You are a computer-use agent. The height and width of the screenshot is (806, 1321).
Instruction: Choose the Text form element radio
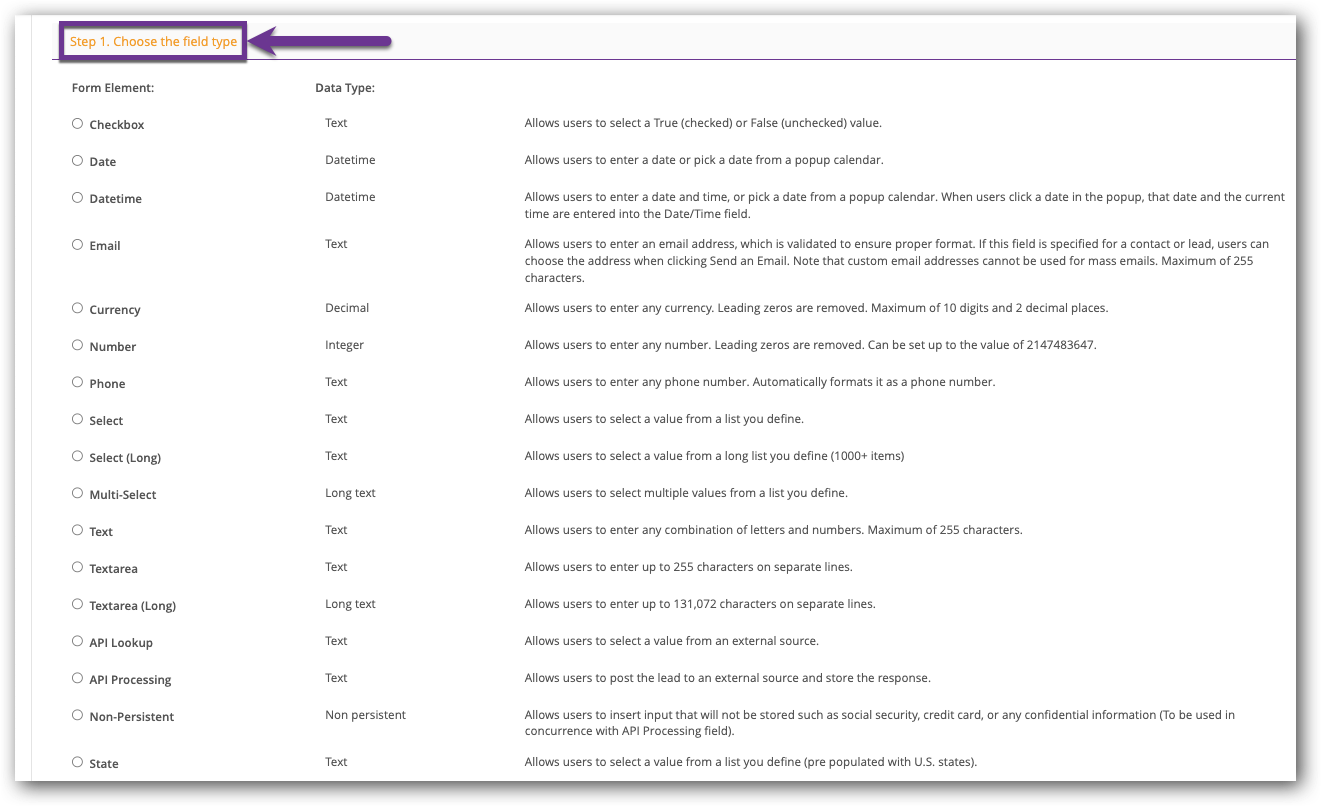click(x=78, y=531)
